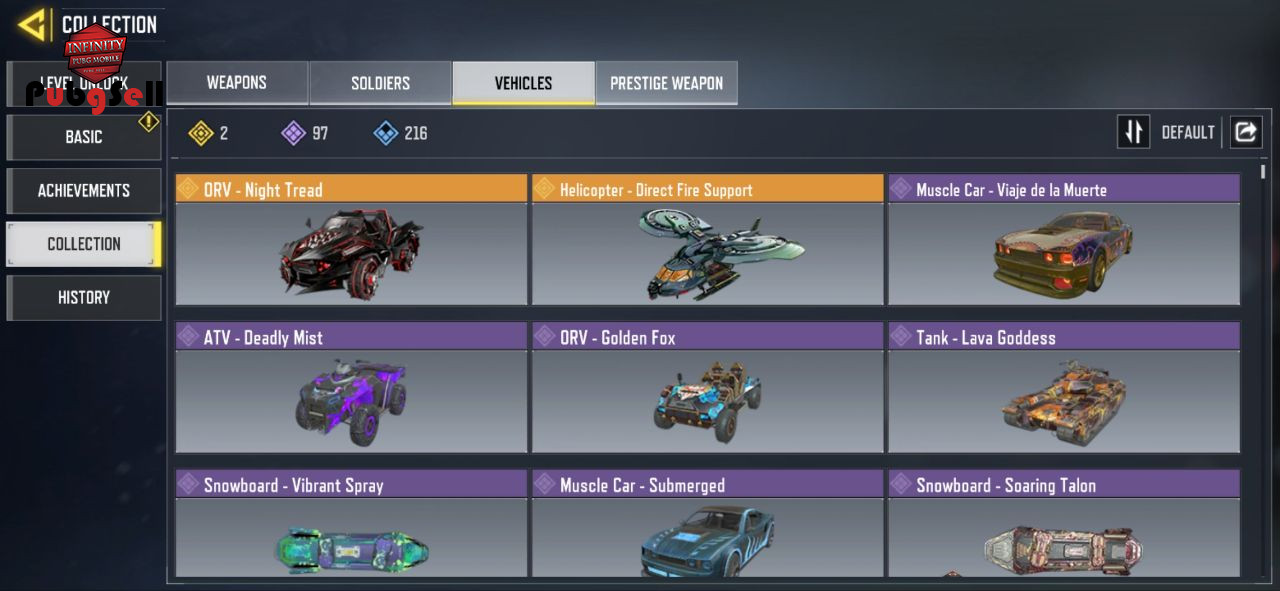The height and width of the screenshot is (591, 1280).
Task: Open the DEFAULT sorting dropdown
Action: click(1188, 132)
